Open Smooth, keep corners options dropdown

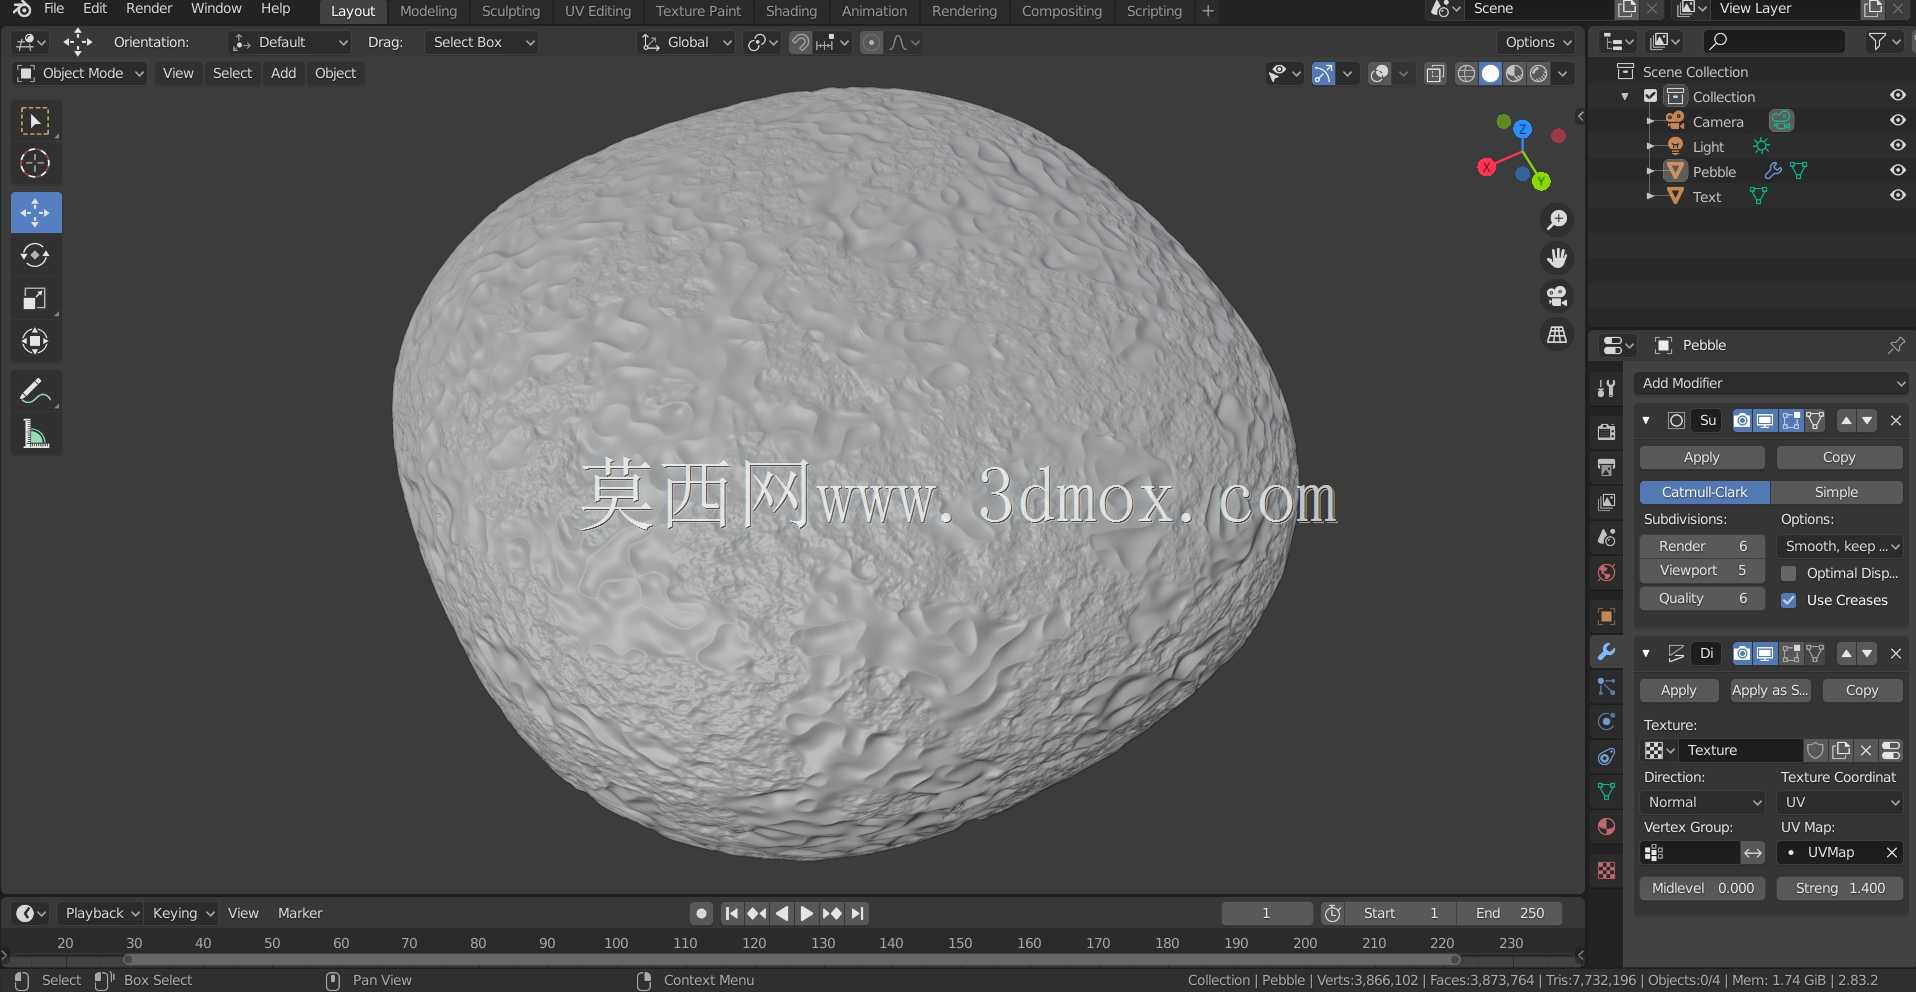point(1841,546)
